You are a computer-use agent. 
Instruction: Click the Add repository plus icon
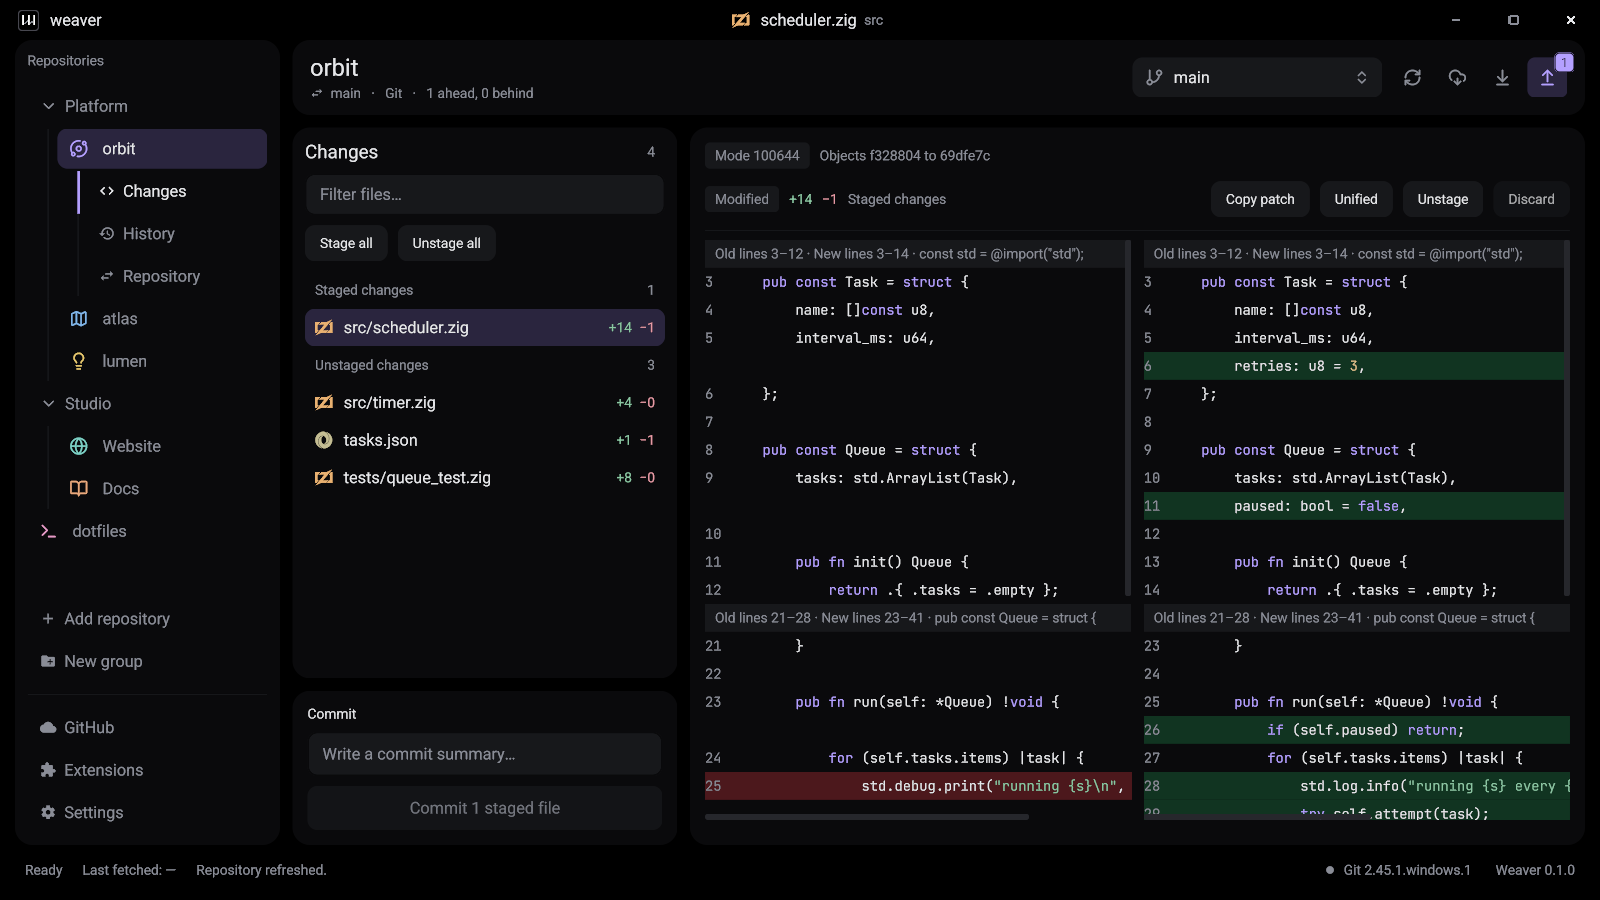coord(48,619)
